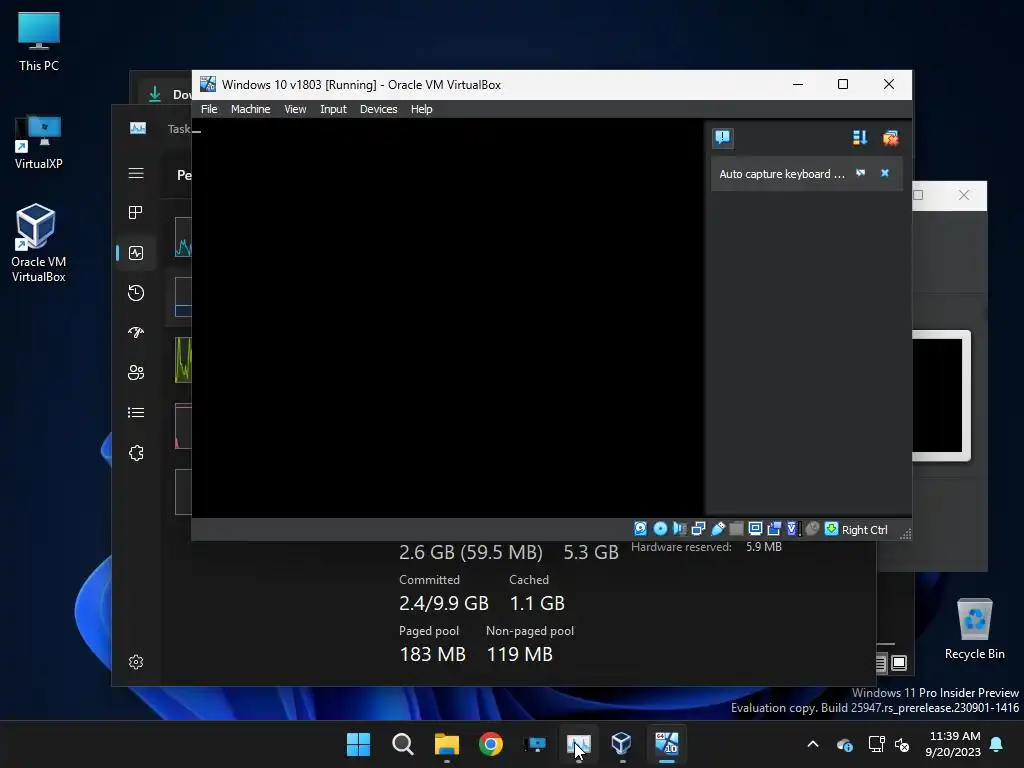
Task: Switch to Task Manager in the taskbar
Action: [x=579, y=744]
